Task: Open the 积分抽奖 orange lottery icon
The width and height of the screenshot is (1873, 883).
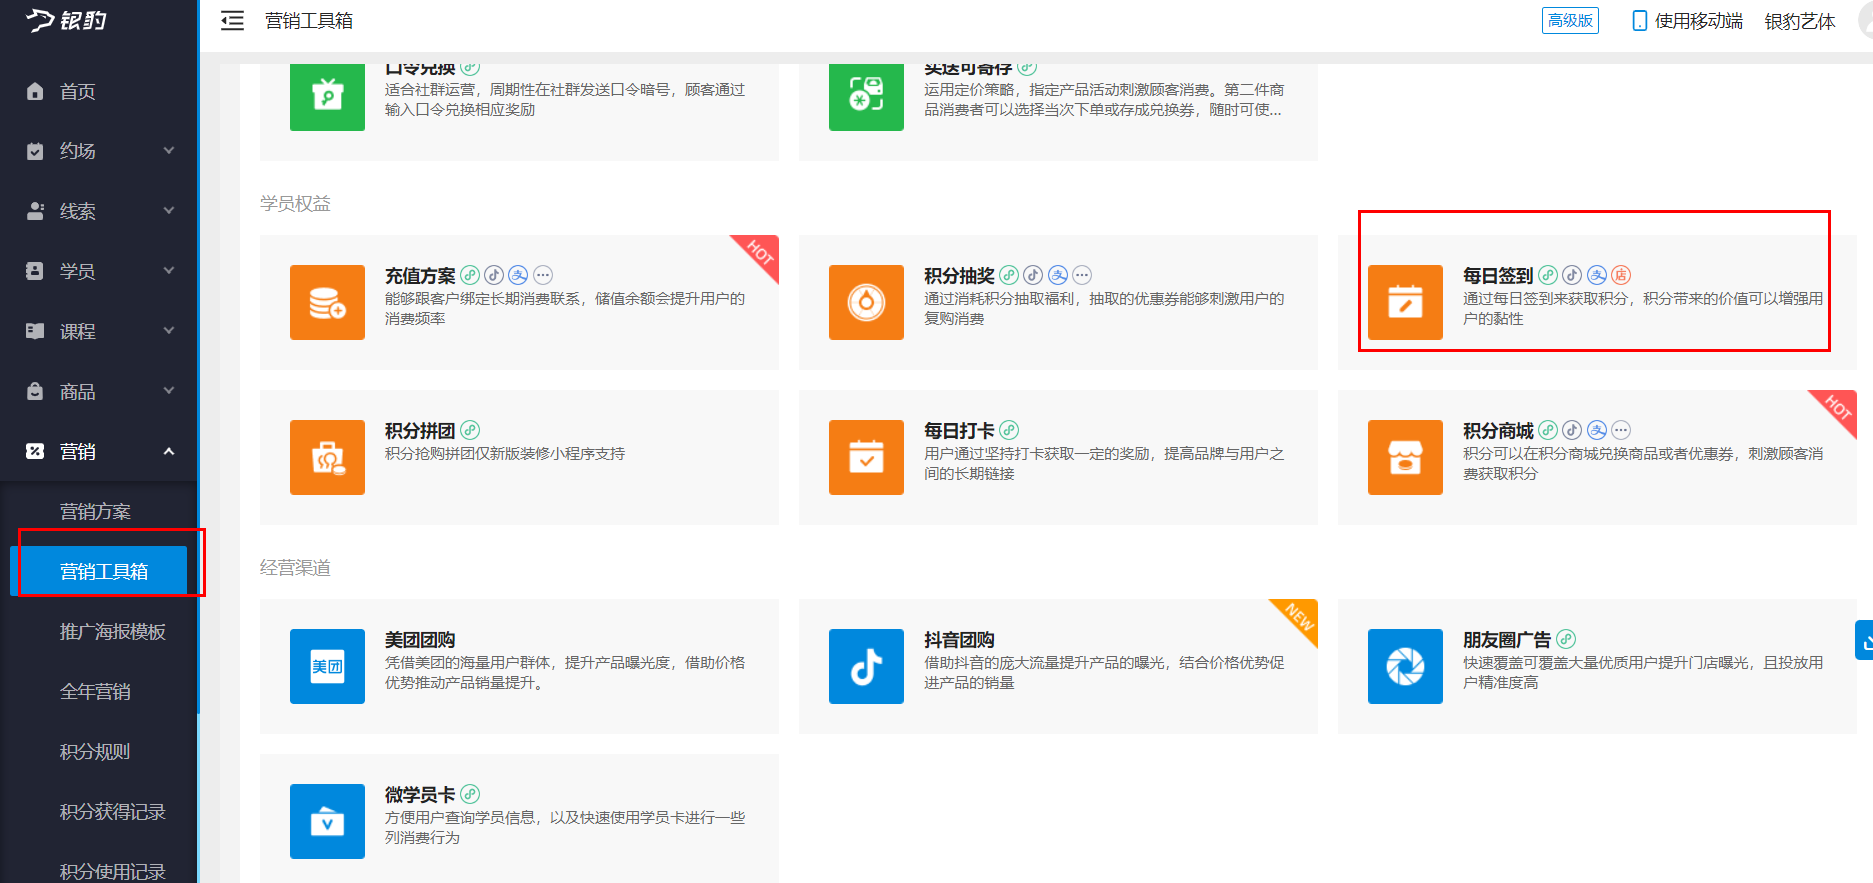Action: 866,302
